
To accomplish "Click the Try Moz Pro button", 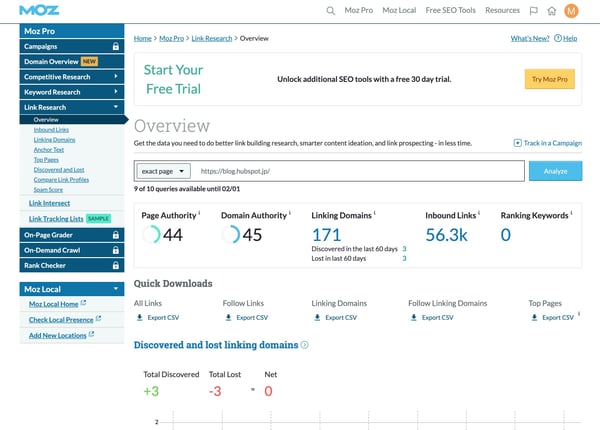I will point(549,78).
